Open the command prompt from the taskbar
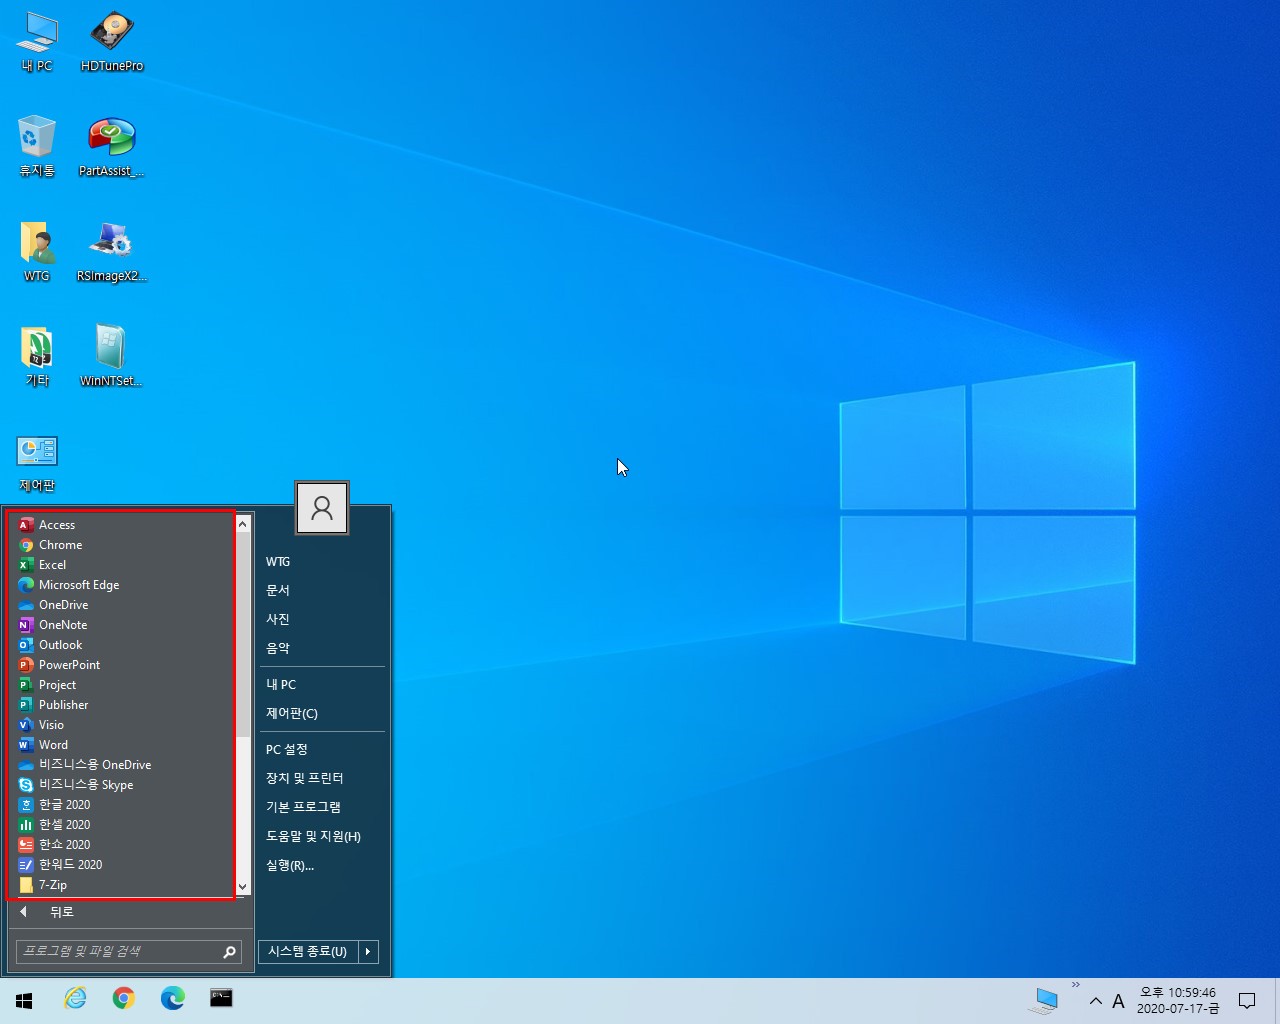 coord(221,998)
